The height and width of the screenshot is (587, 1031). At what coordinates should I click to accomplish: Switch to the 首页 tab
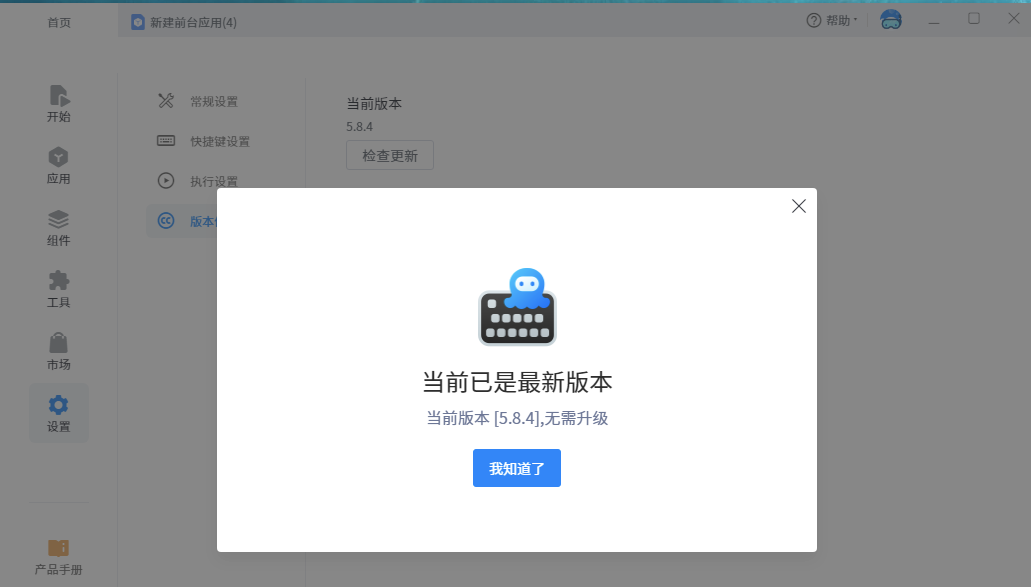coord(59,22)
